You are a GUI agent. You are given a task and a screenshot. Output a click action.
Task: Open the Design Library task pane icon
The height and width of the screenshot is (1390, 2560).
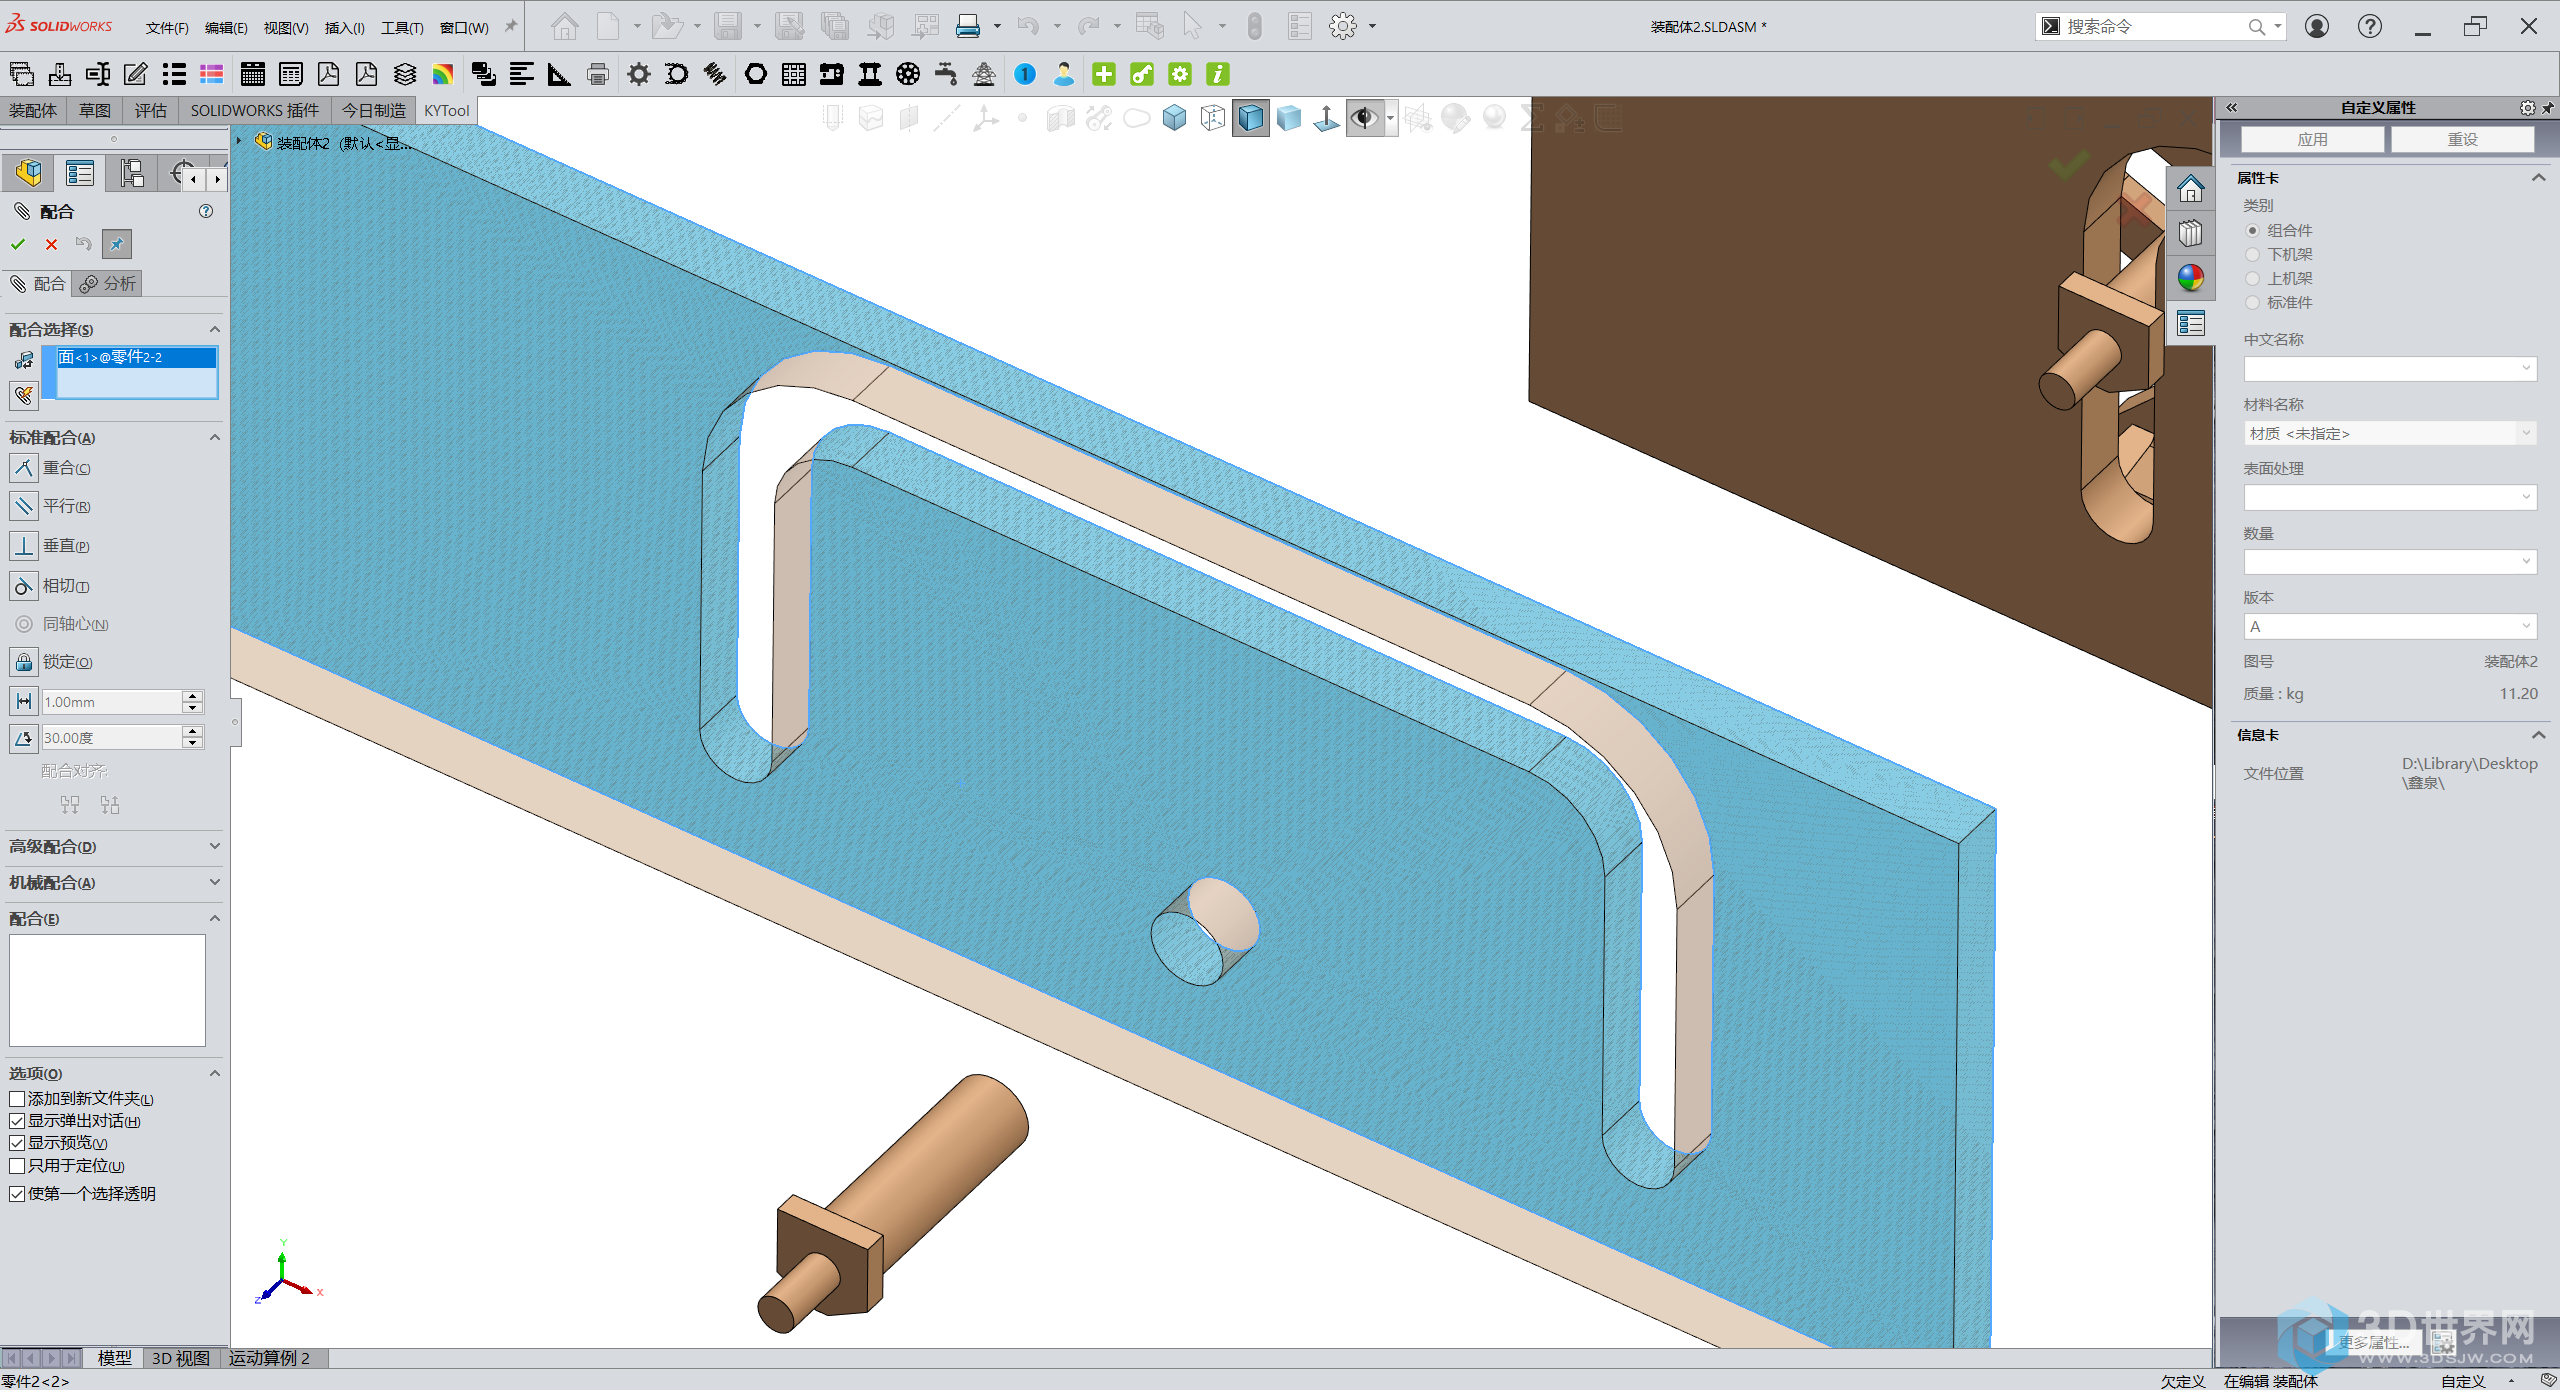[x=2190, y=233]
